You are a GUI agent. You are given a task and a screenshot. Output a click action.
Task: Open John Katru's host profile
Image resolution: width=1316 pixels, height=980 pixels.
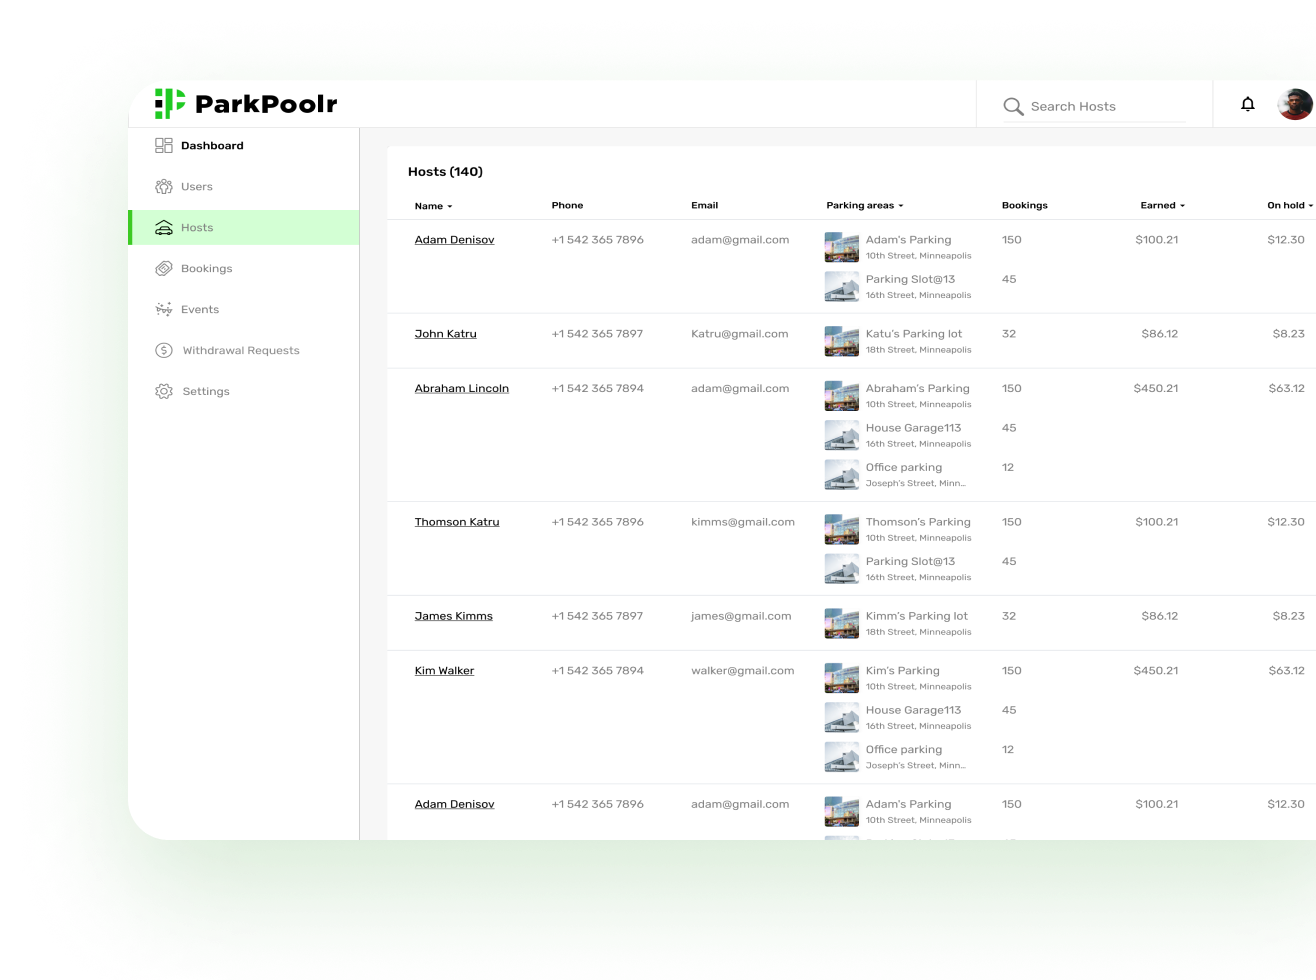445,333
